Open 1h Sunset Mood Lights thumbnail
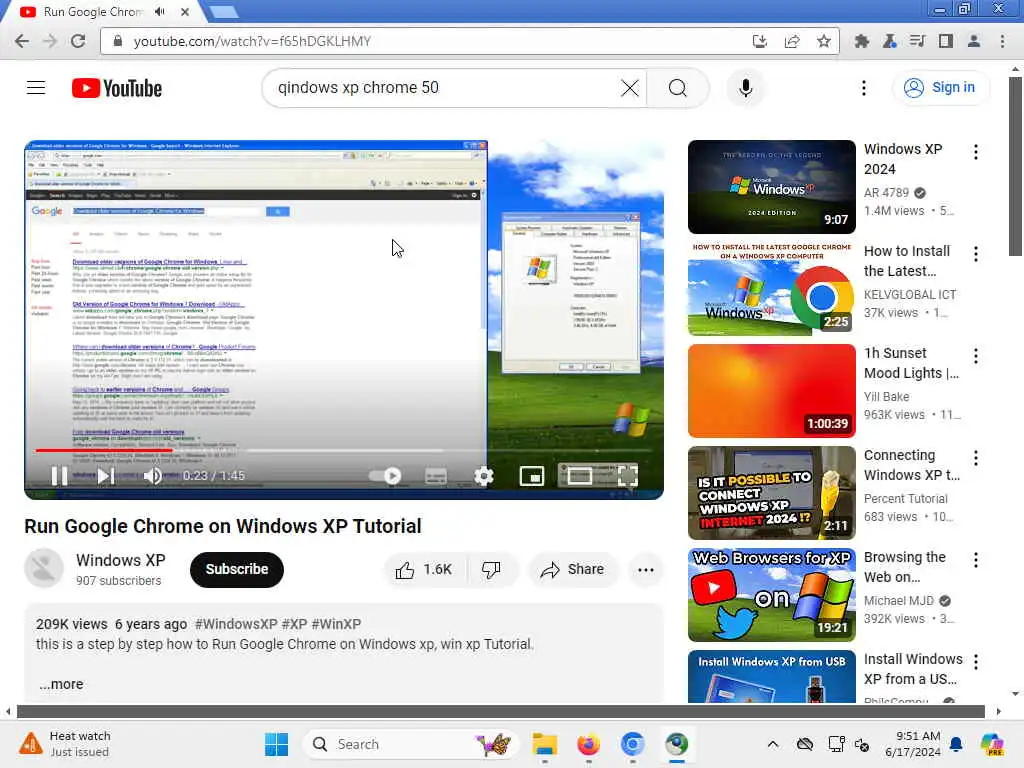The height and width of the screenshot is (768, 1024). click(x=771, y=391)
